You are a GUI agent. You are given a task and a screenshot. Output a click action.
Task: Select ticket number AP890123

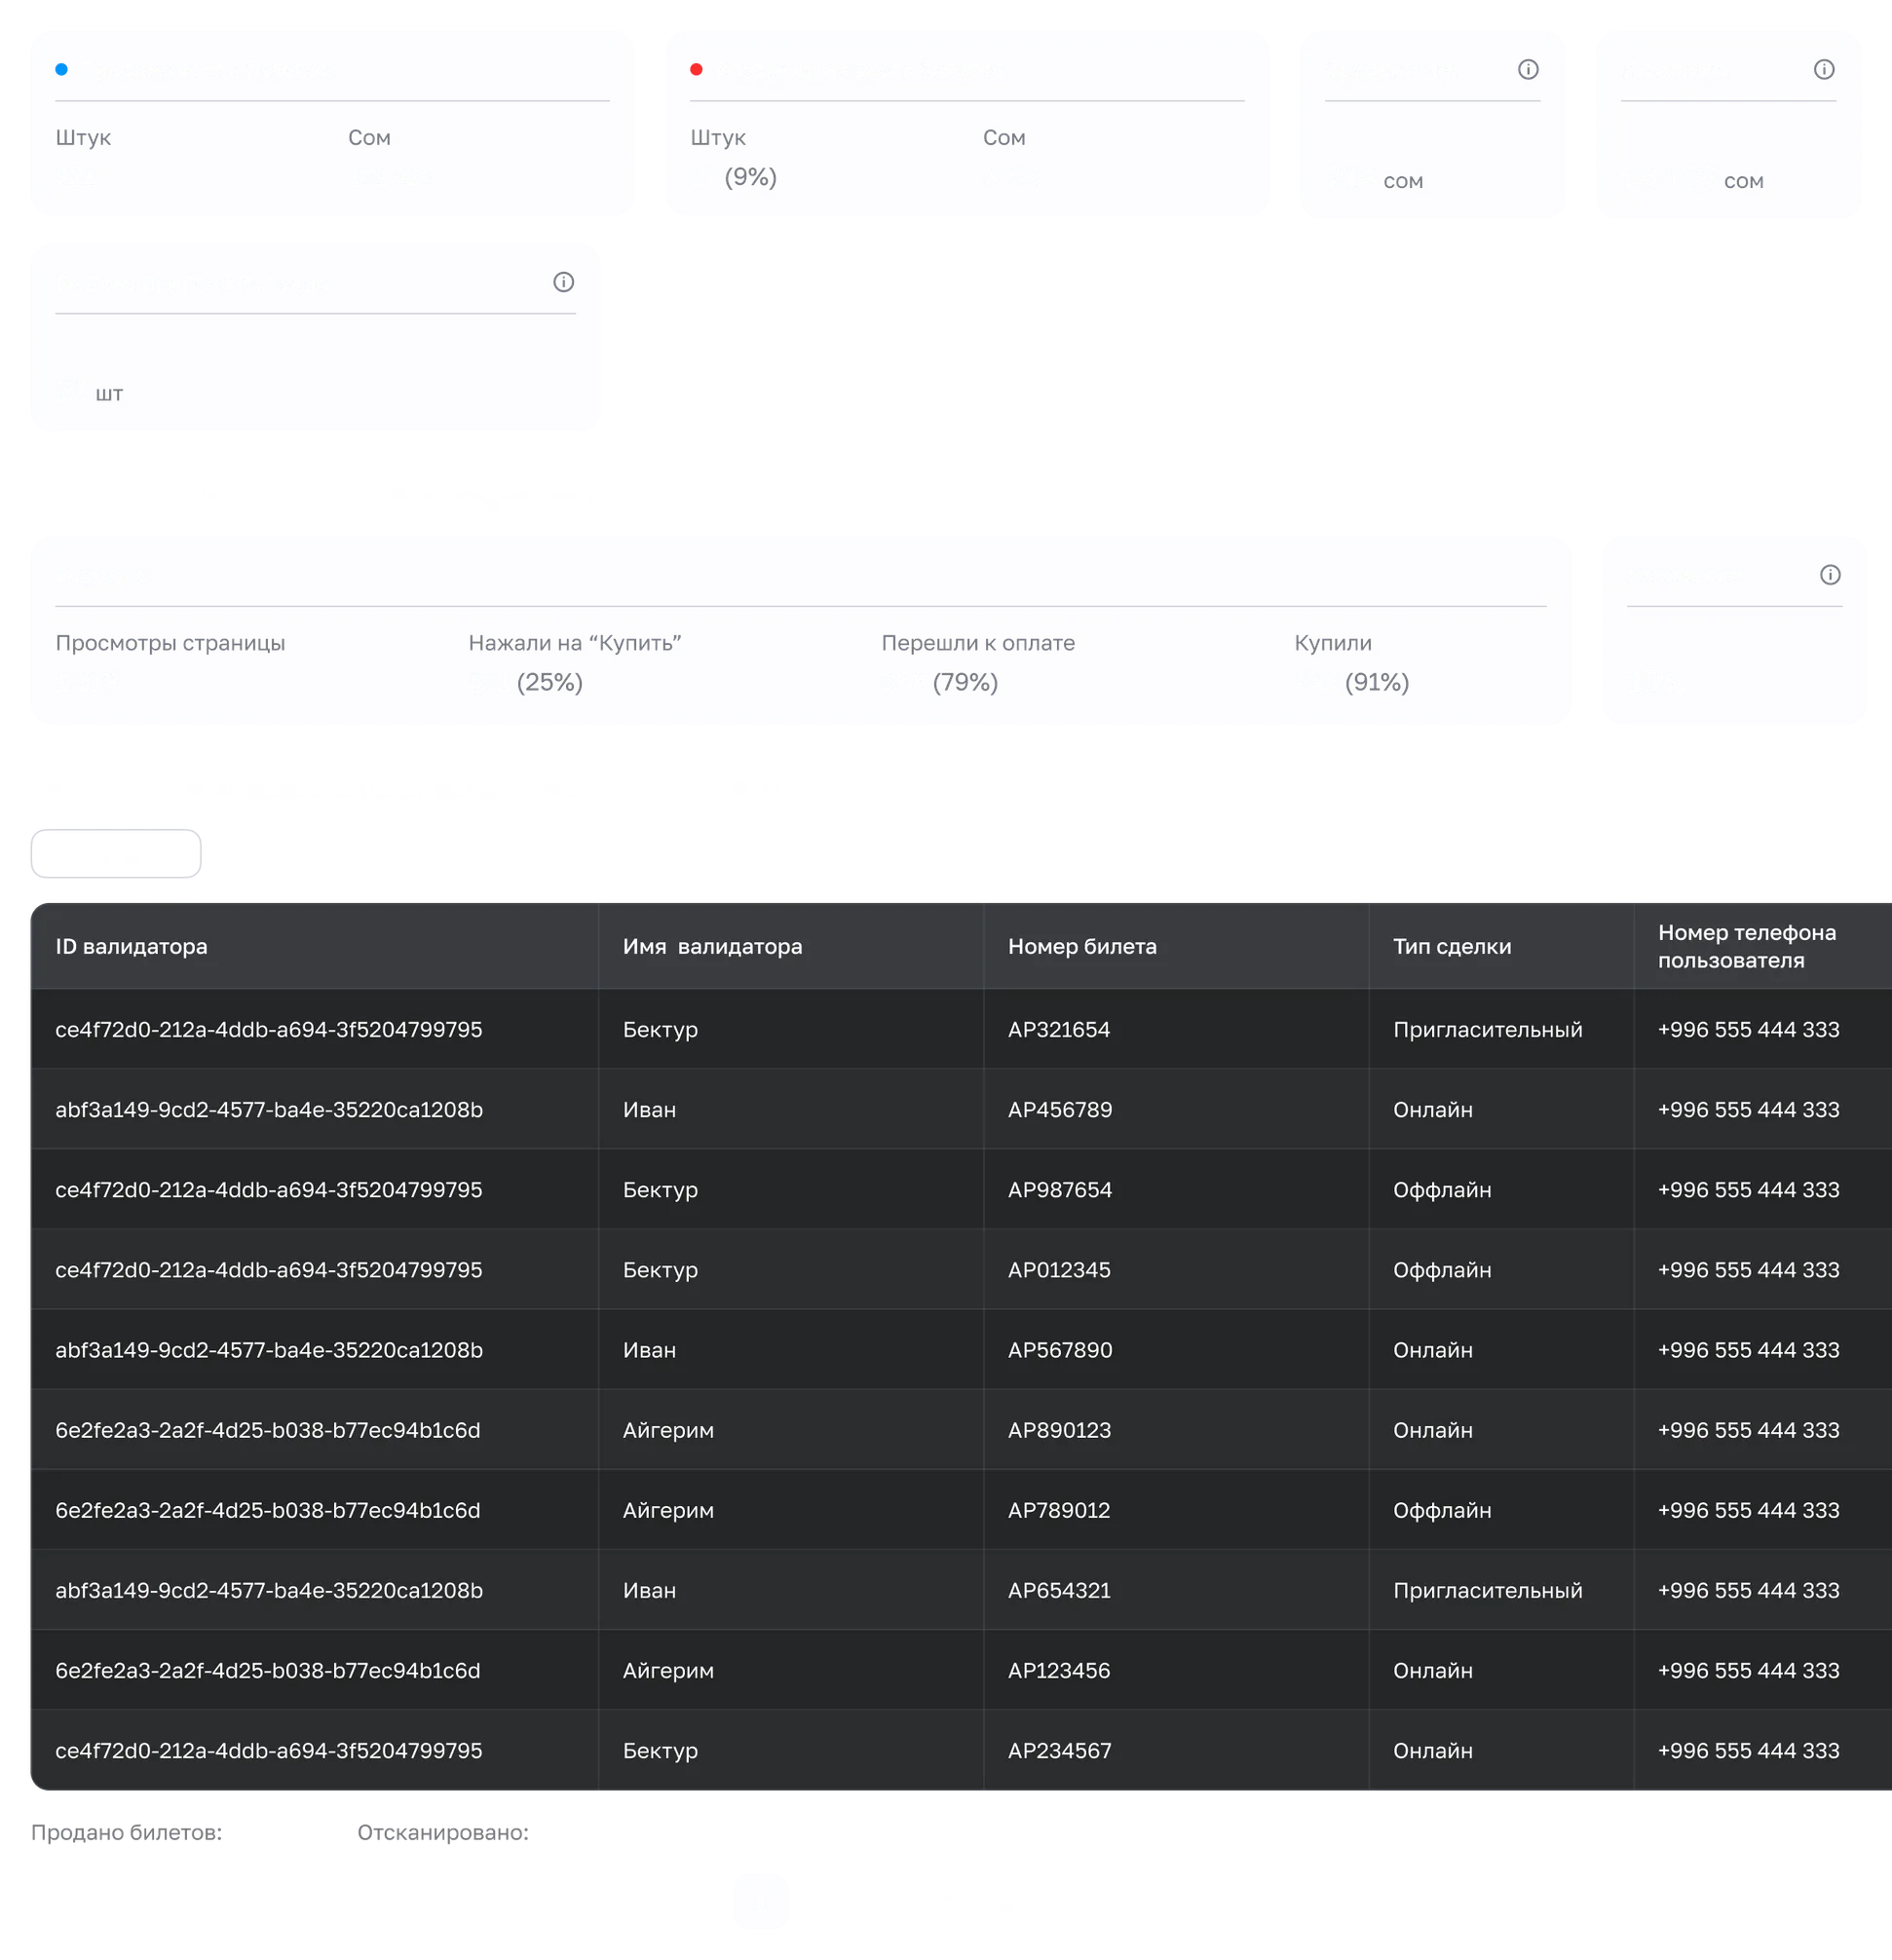click(x=1059, y=1429)
